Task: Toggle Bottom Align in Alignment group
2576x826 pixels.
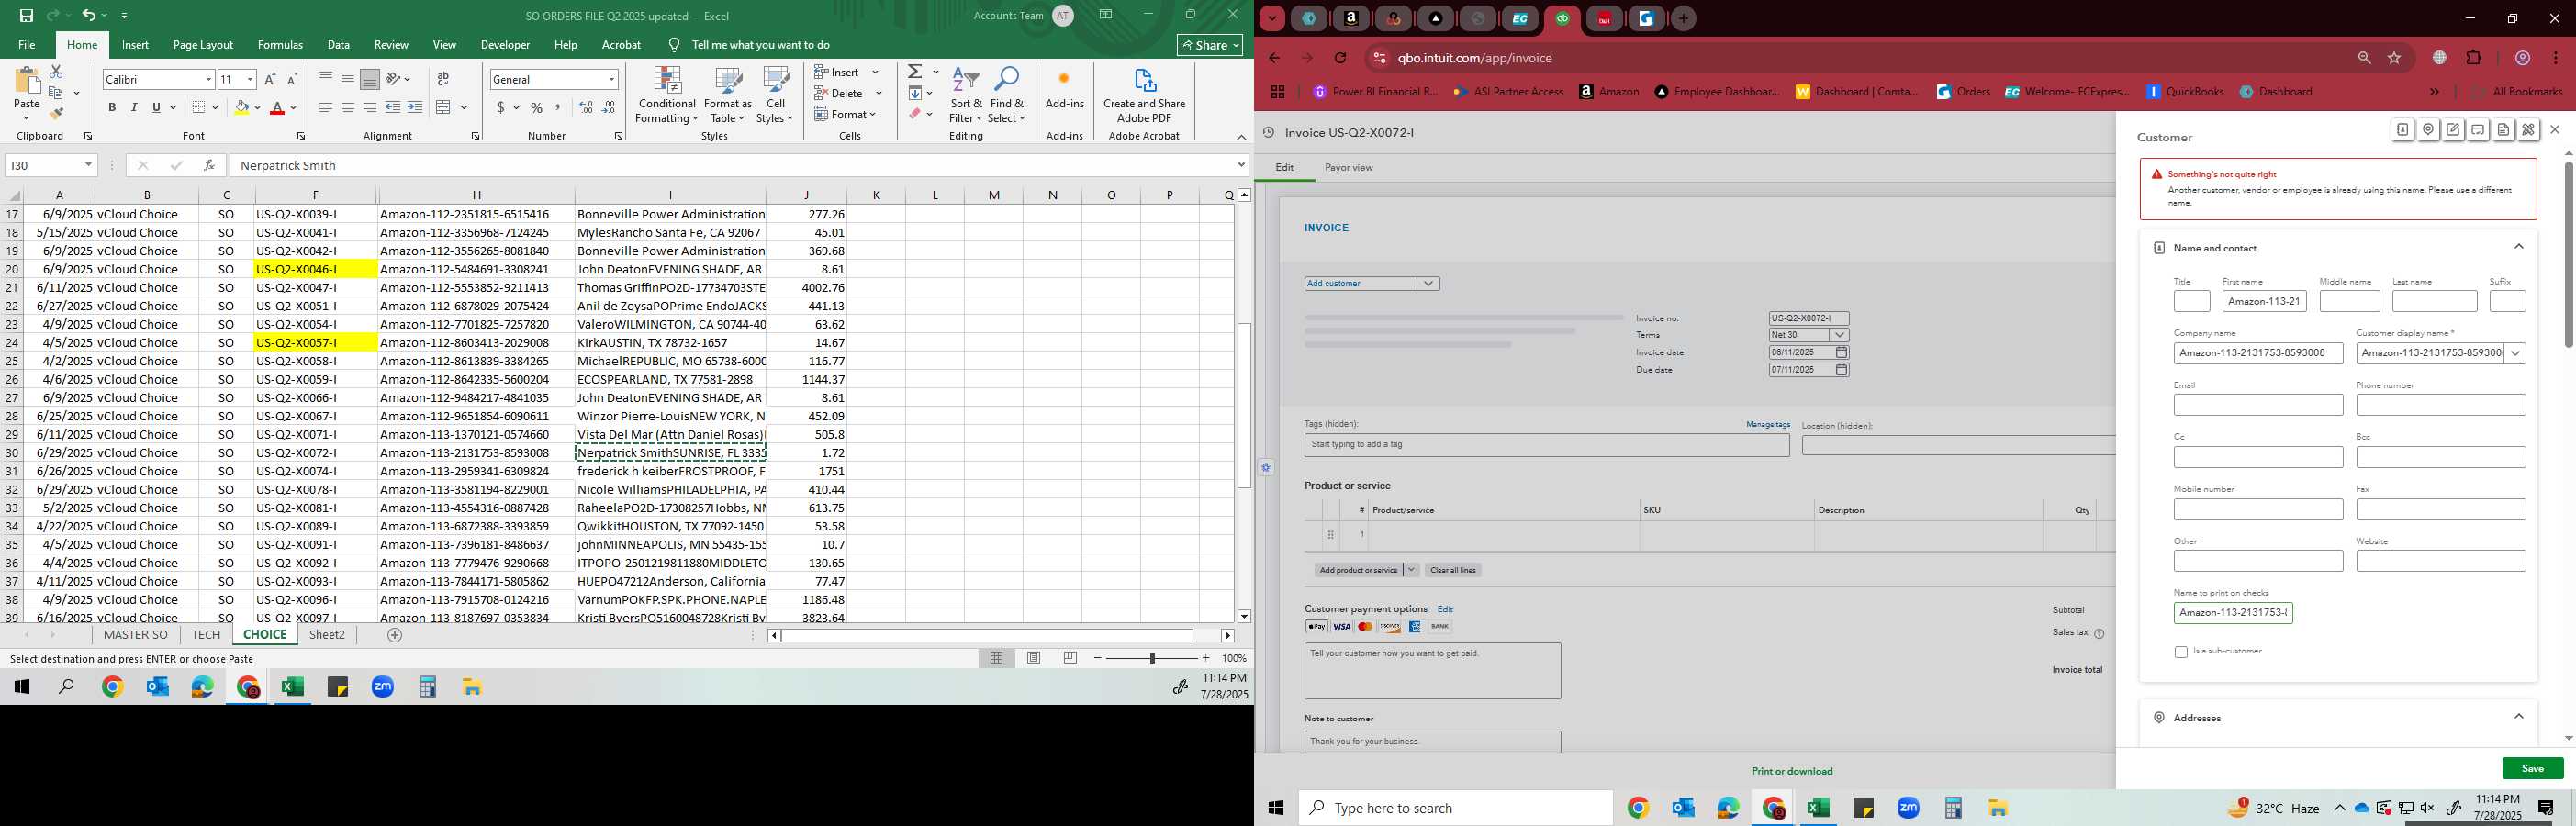Action: coord(370,79)
